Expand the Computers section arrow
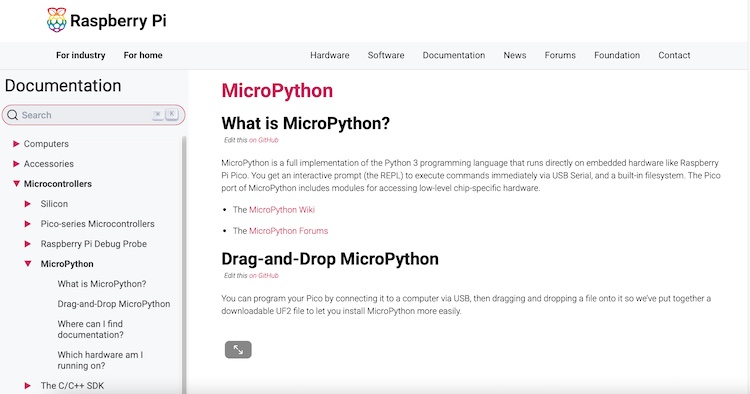Screen dimensions: 750x394 click(x=16, y=143)
